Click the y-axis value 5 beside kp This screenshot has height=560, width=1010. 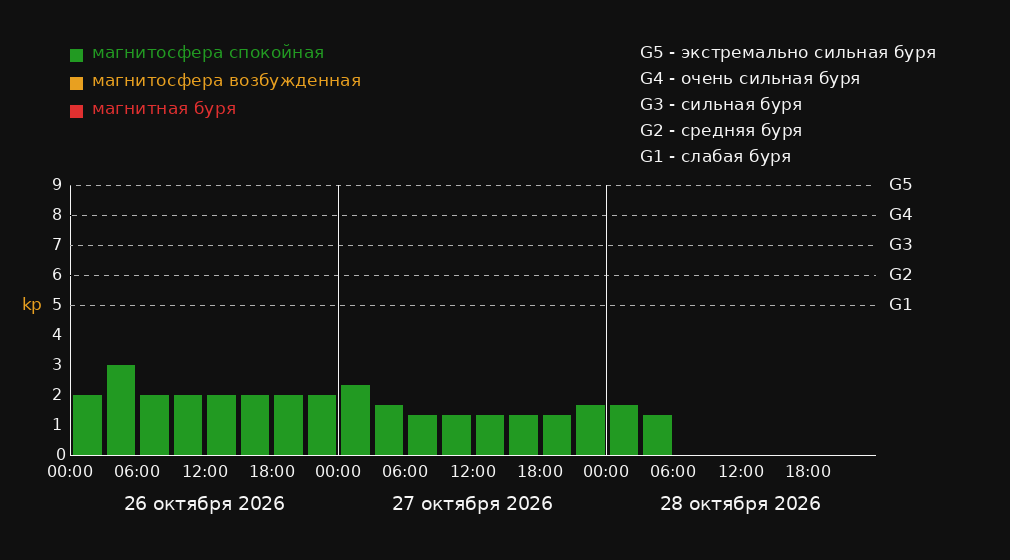(x=57, y=305)
